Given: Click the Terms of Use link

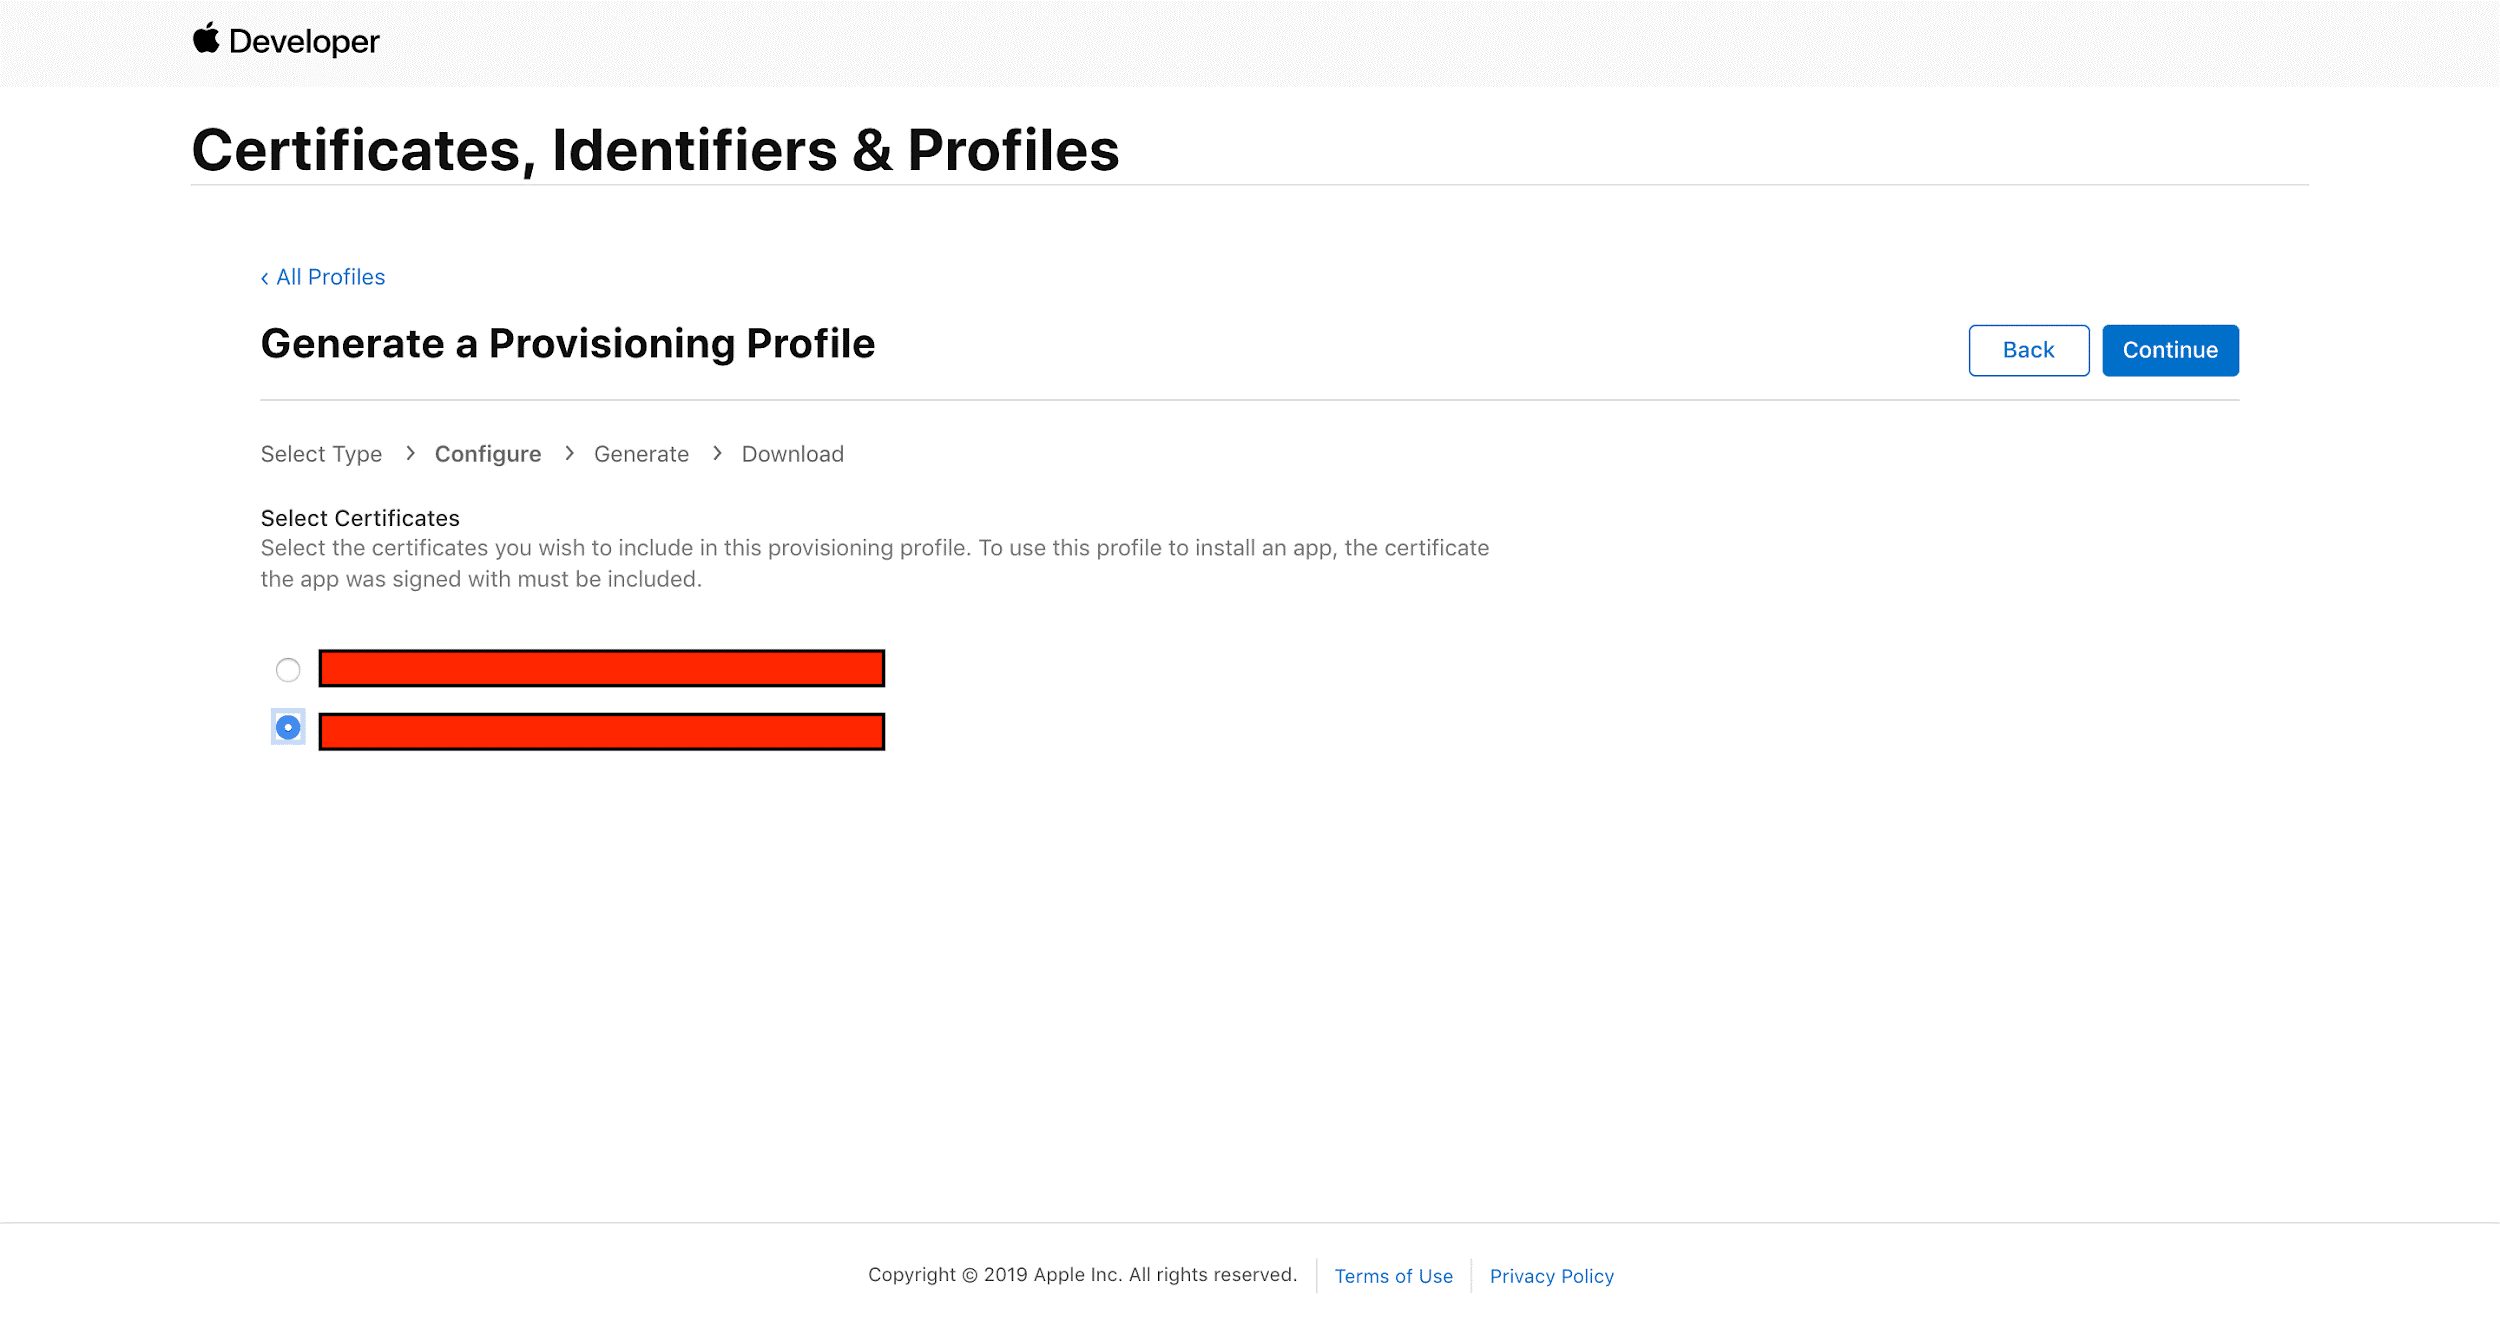Looking at the screenshot, I should pyautogui.click(x=1394, y=1275).
